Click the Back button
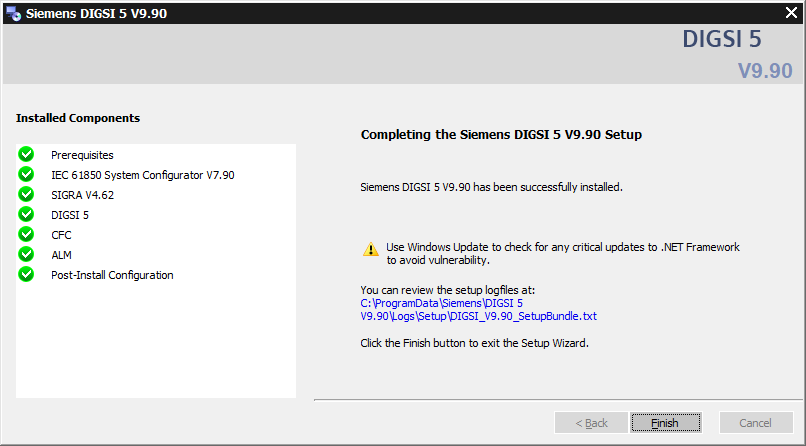Viewport: 806px width, 446px height. (x=591, y=423)
